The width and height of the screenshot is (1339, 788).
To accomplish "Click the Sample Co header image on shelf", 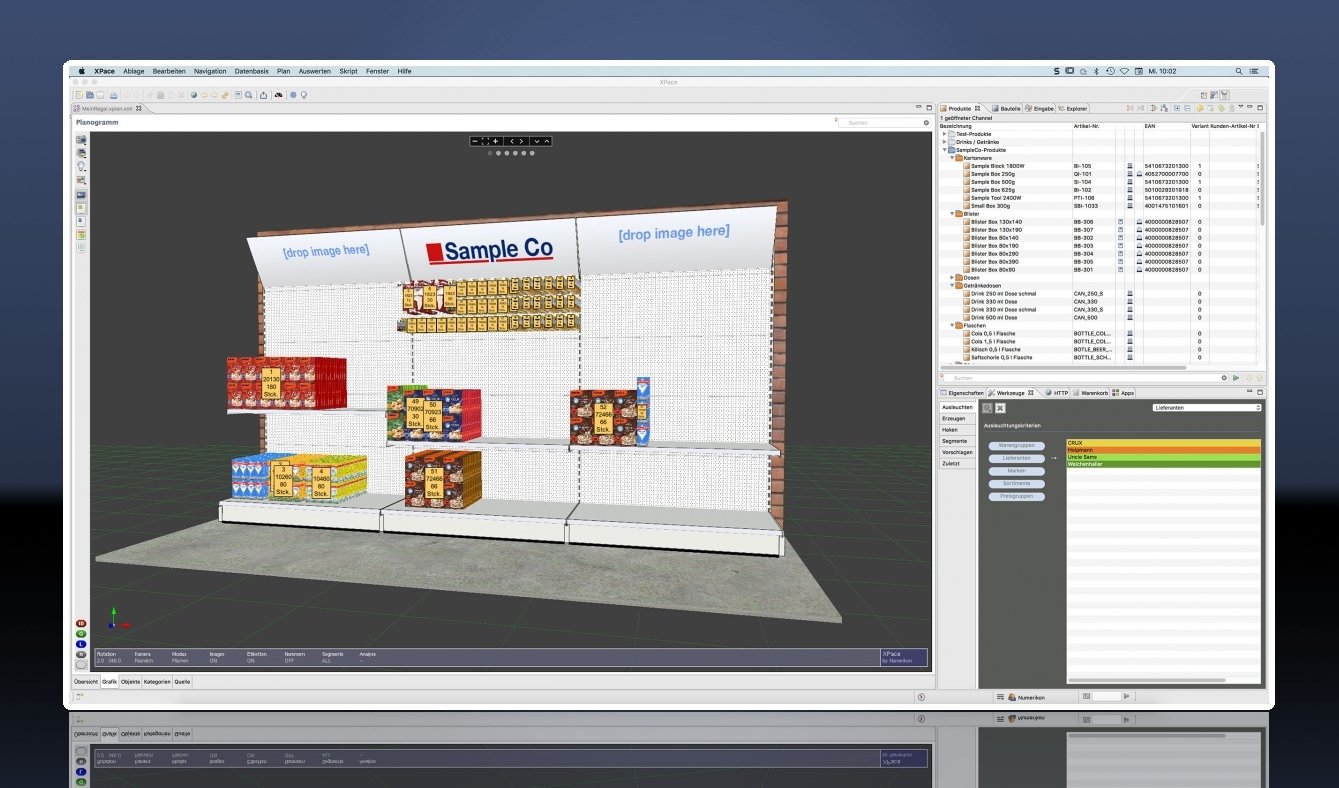I will tap(490, 250).
